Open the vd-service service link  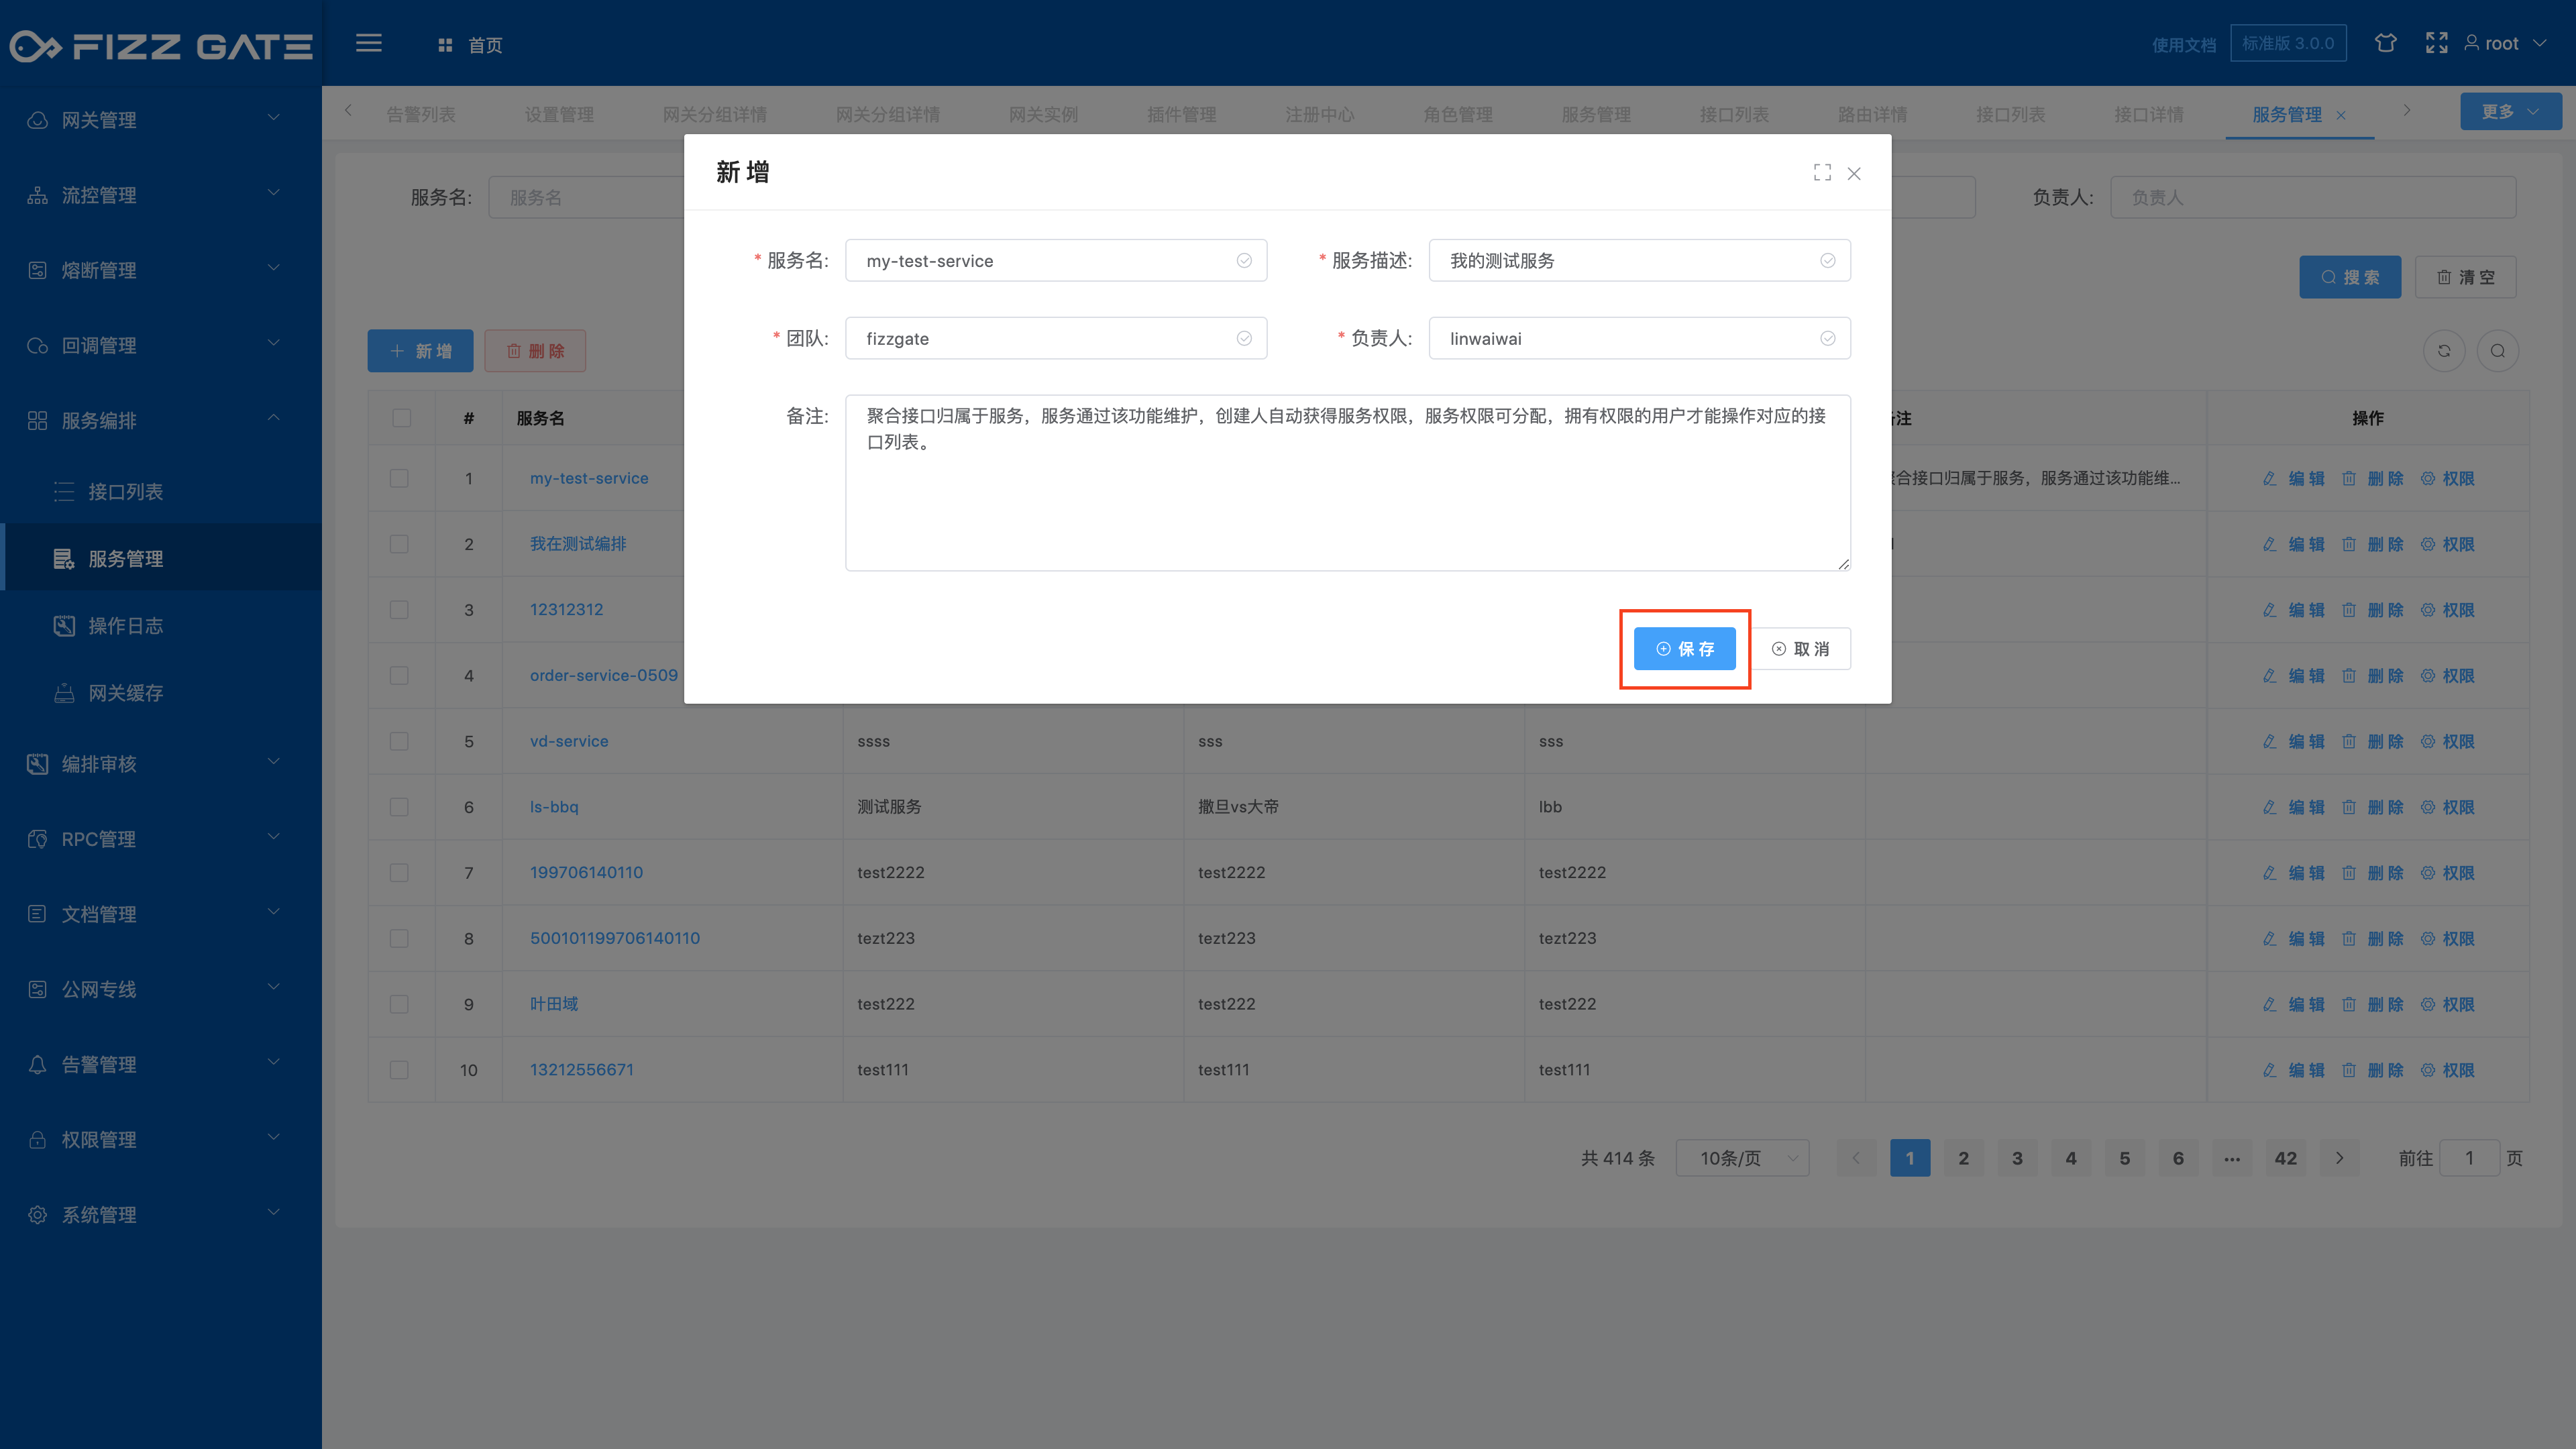pyautogui.click(x=569, y=741)
